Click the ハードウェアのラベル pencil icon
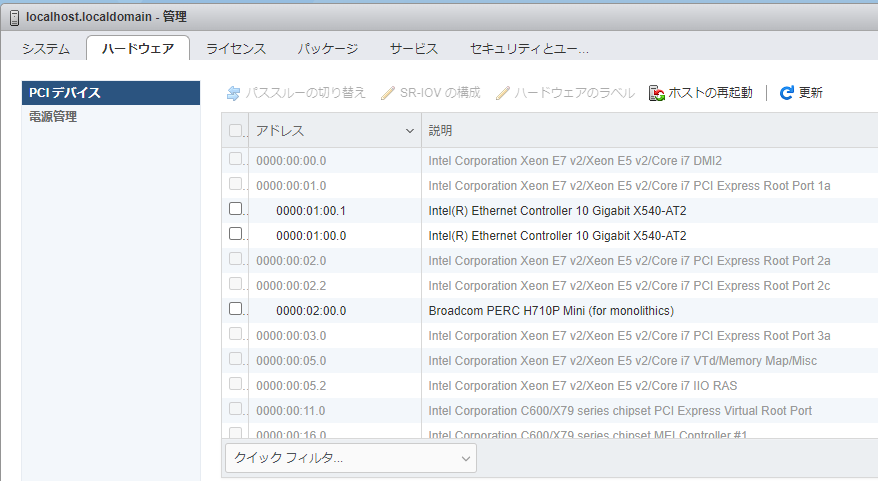The height and width of the screenshot is (481, 878). [503, 93]
